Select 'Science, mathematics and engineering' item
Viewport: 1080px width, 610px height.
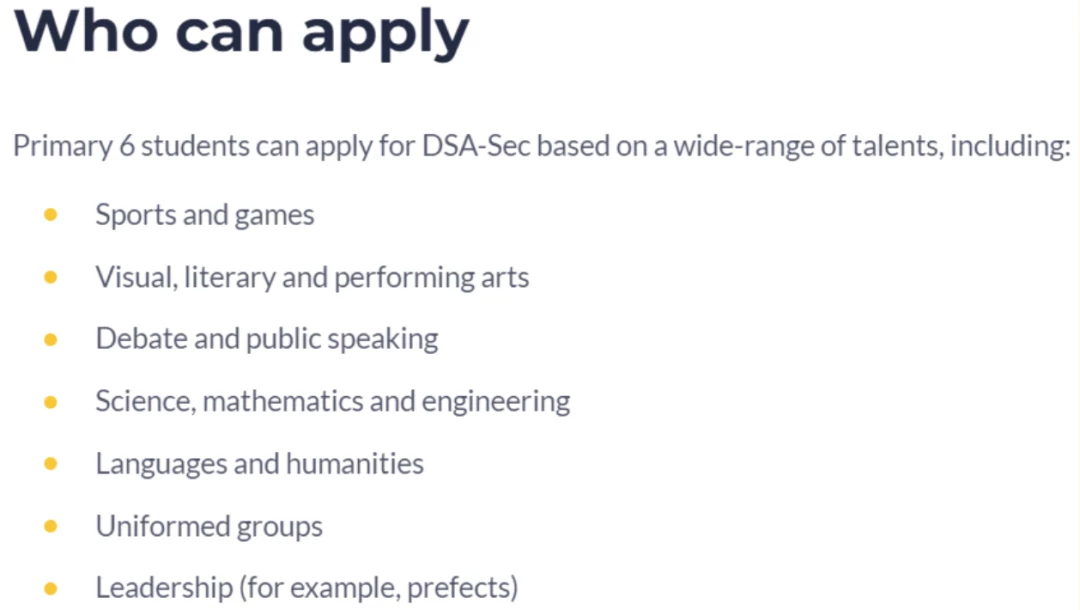[x=333, y=402]
